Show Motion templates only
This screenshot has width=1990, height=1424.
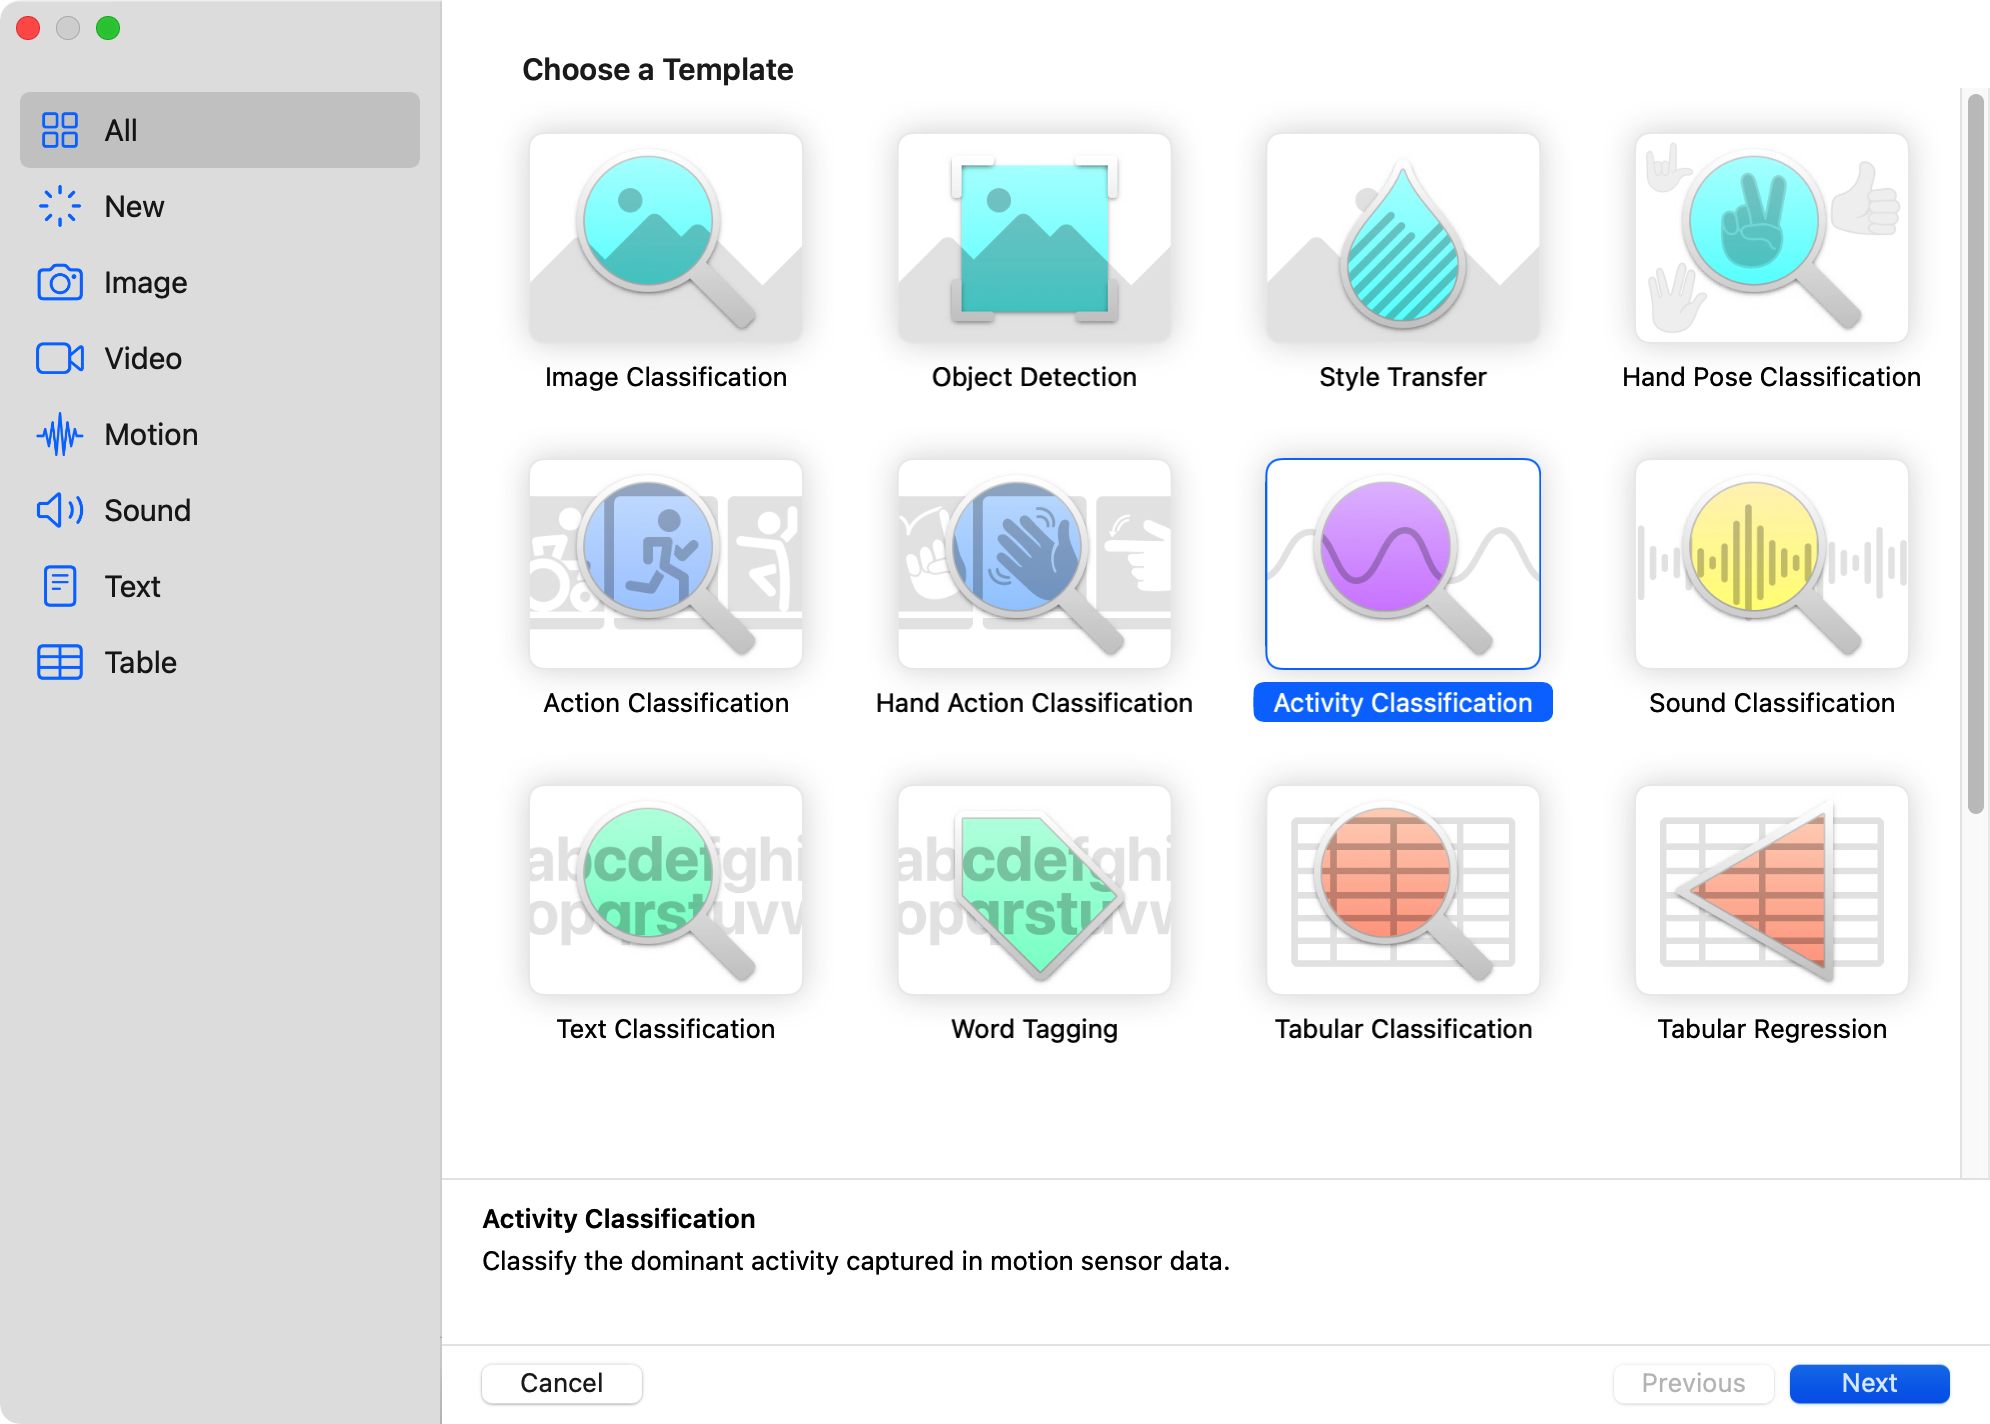[150, 434]
